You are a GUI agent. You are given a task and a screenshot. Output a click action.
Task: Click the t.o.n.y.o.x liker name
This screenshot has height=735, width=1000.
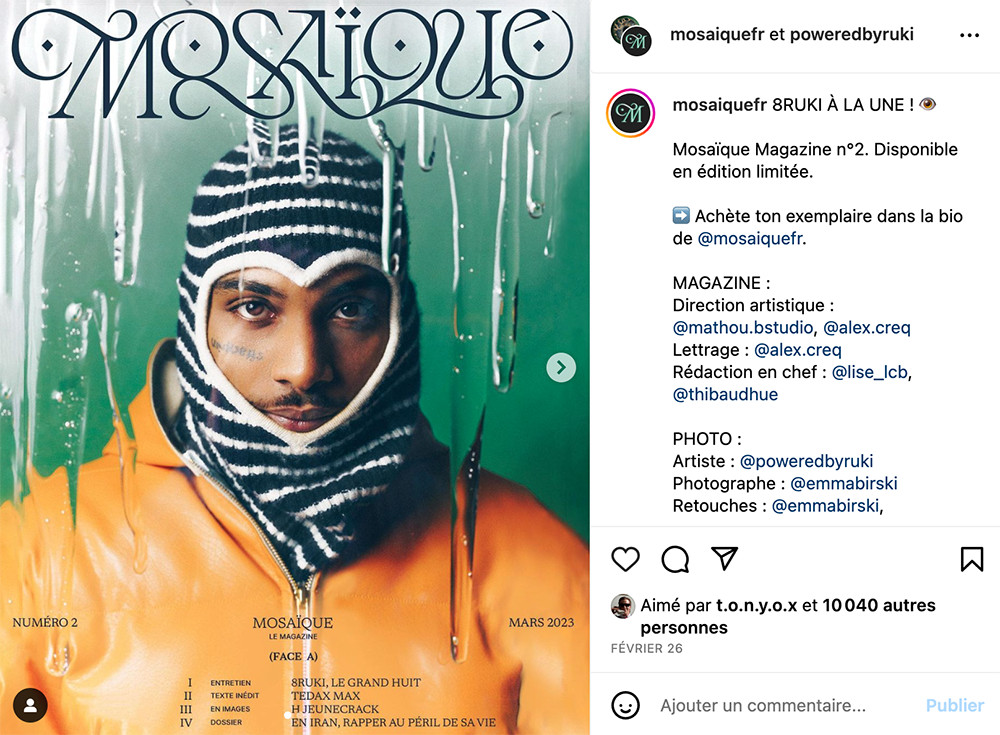(756, 605)
